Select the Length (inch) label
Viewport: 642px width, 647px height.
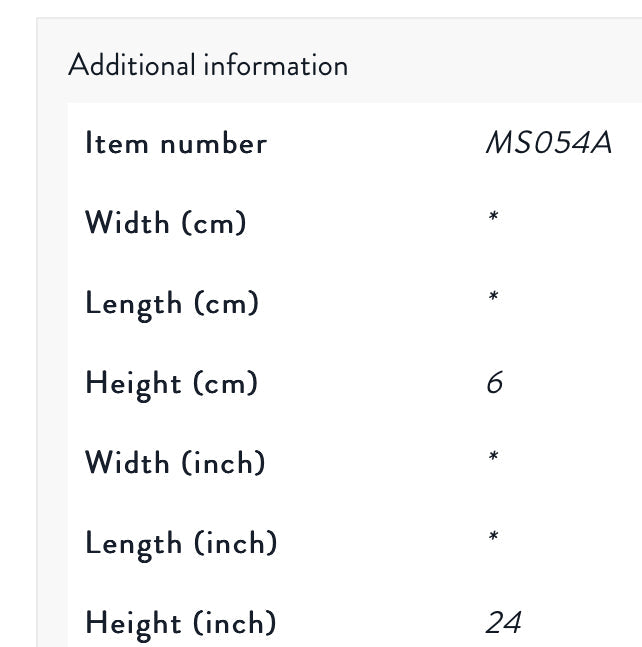[181, 544]
